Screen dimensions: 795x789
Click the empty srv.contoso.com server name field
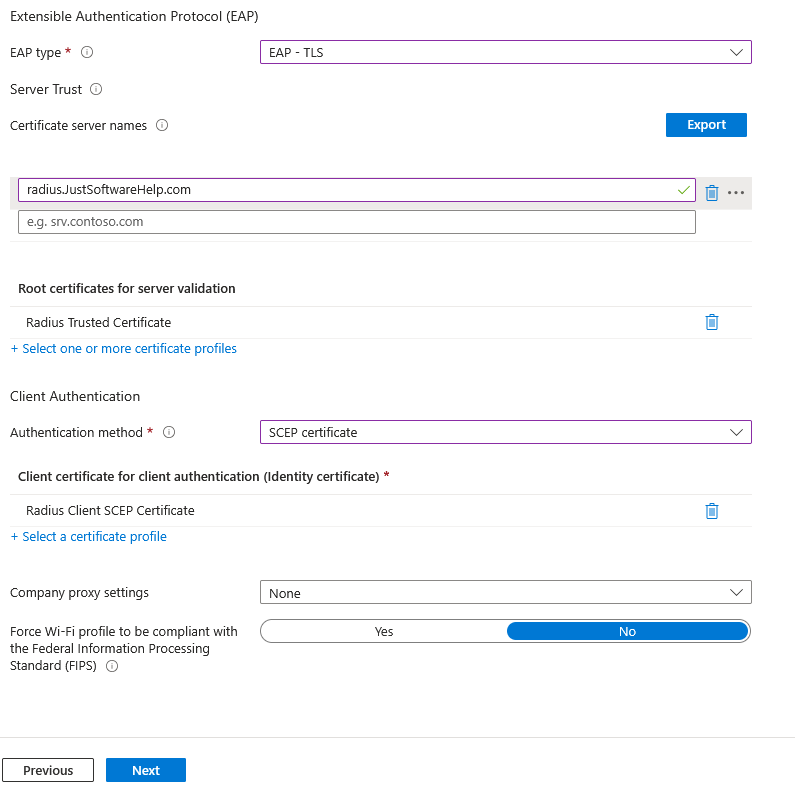tap(356, 222)
